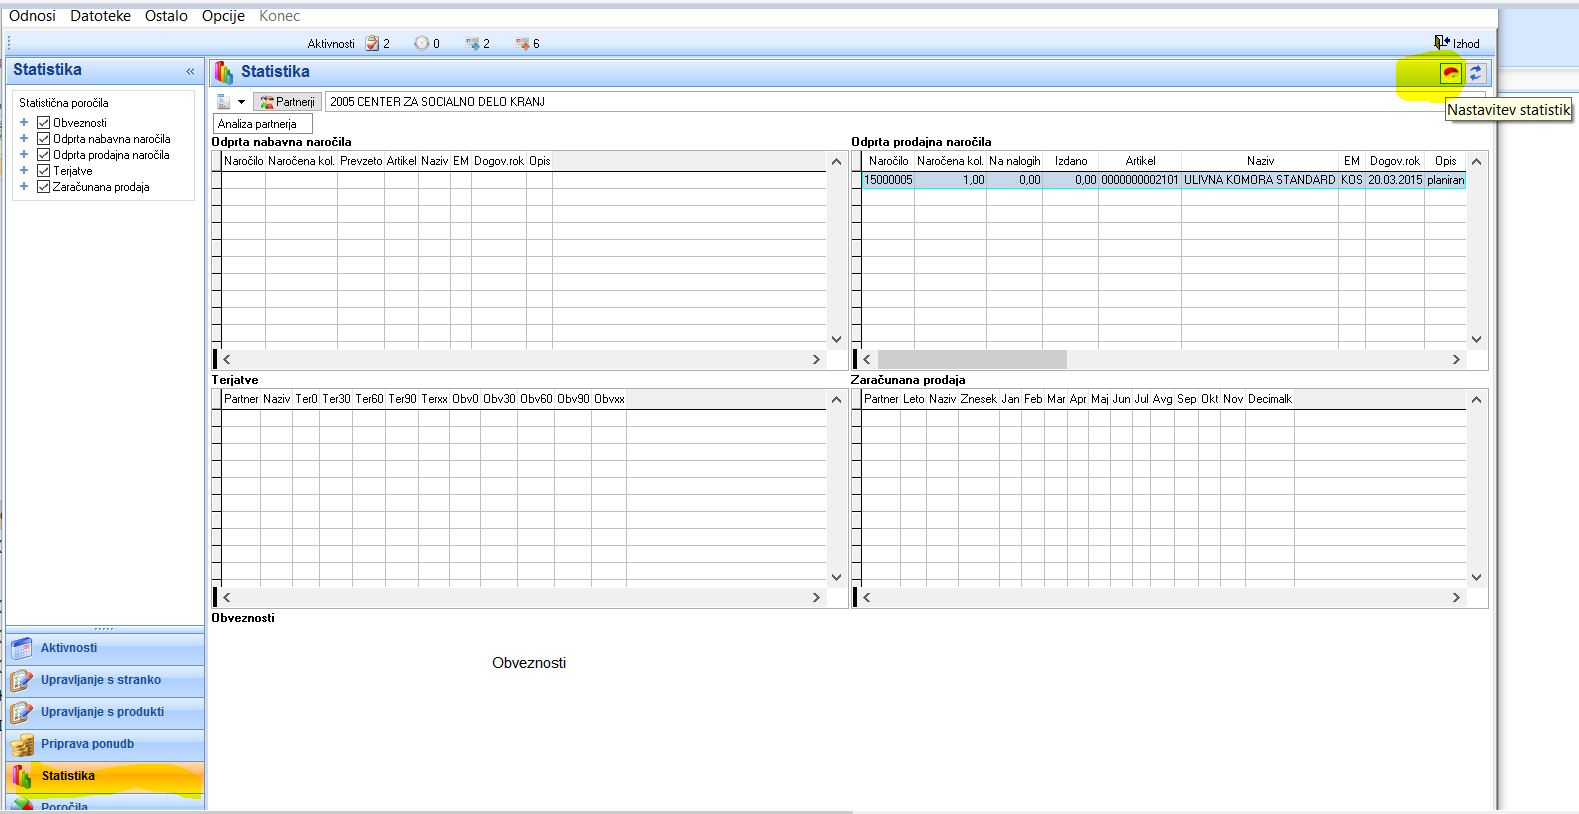Uncheck the Terjatve checkbox
This screenshot has height=814, width=1579.
pos(43,171)
